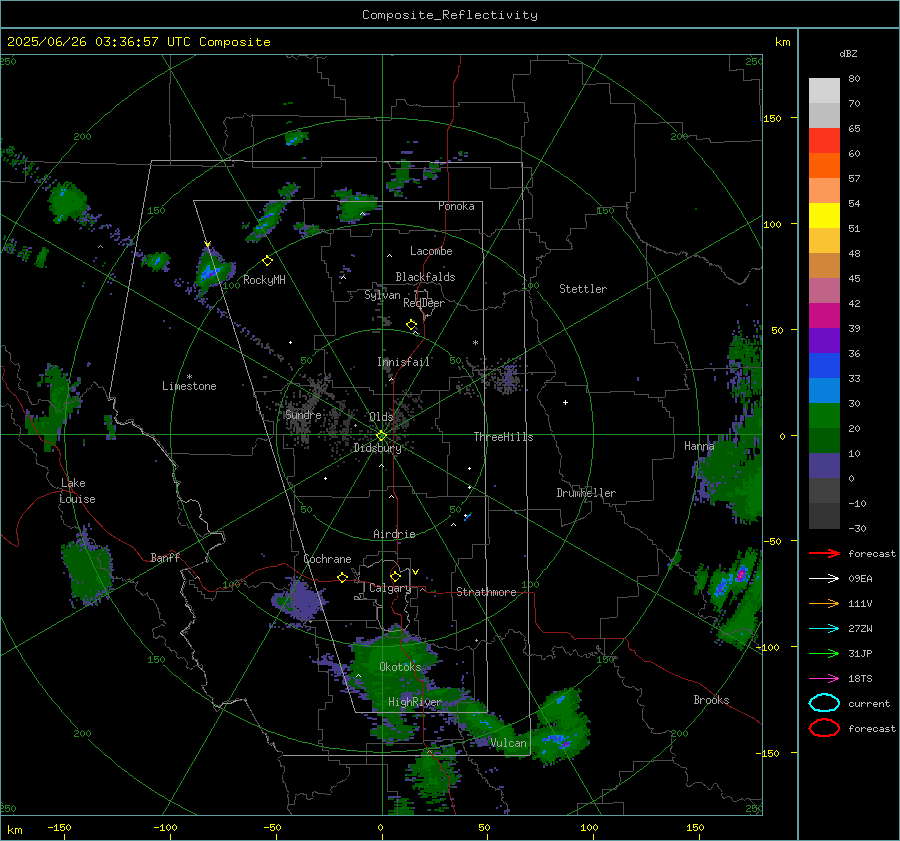This screenshot has height=841, width=900.
Task: Click the Banff label
Action: point(165,557)
